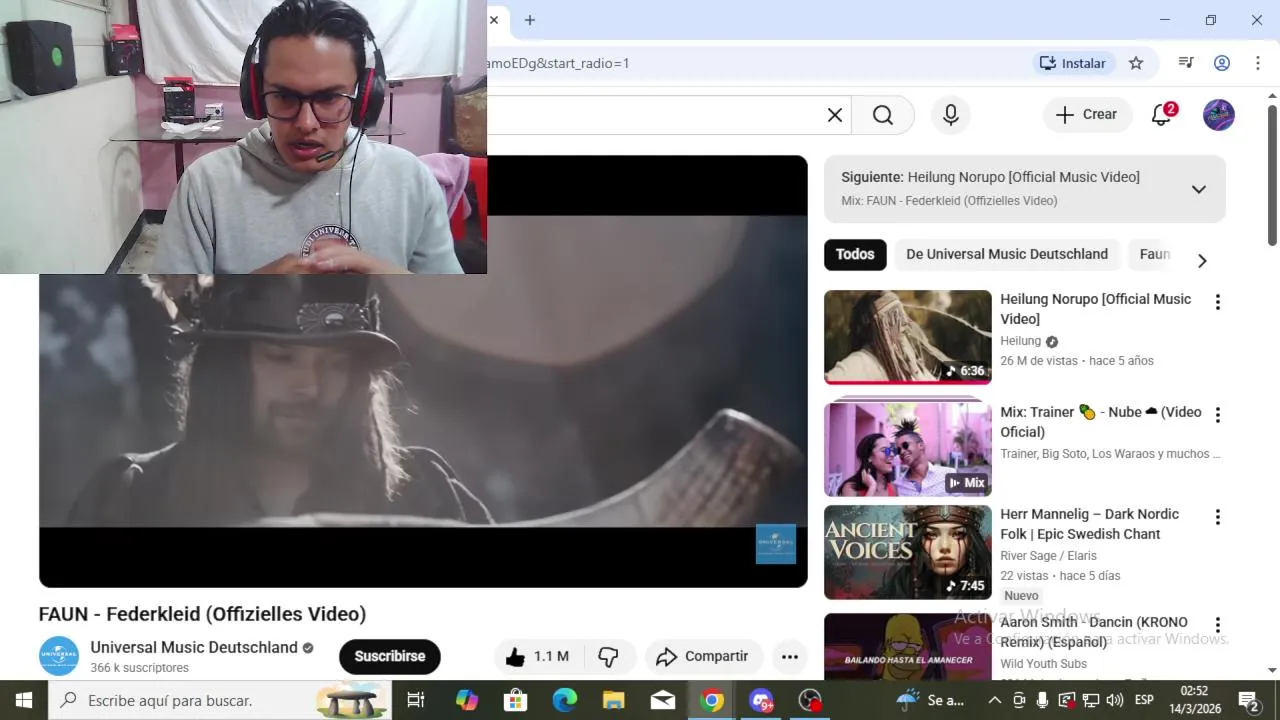This screenshot has height=720, width=1280.
Task: Open Microsoft Store from taskbar
Action: pyautogui.click(x=515, y=700)
